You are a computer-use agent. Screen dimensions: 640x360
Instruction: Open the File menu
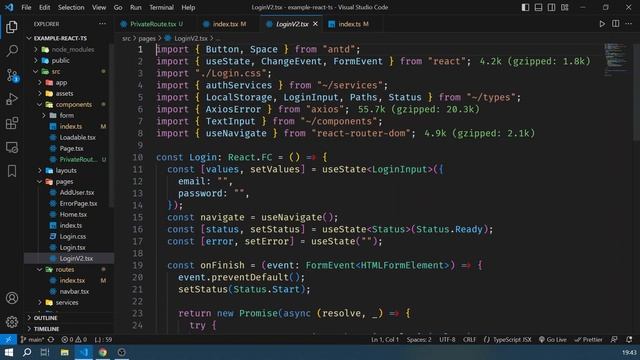tap(26, 7)
